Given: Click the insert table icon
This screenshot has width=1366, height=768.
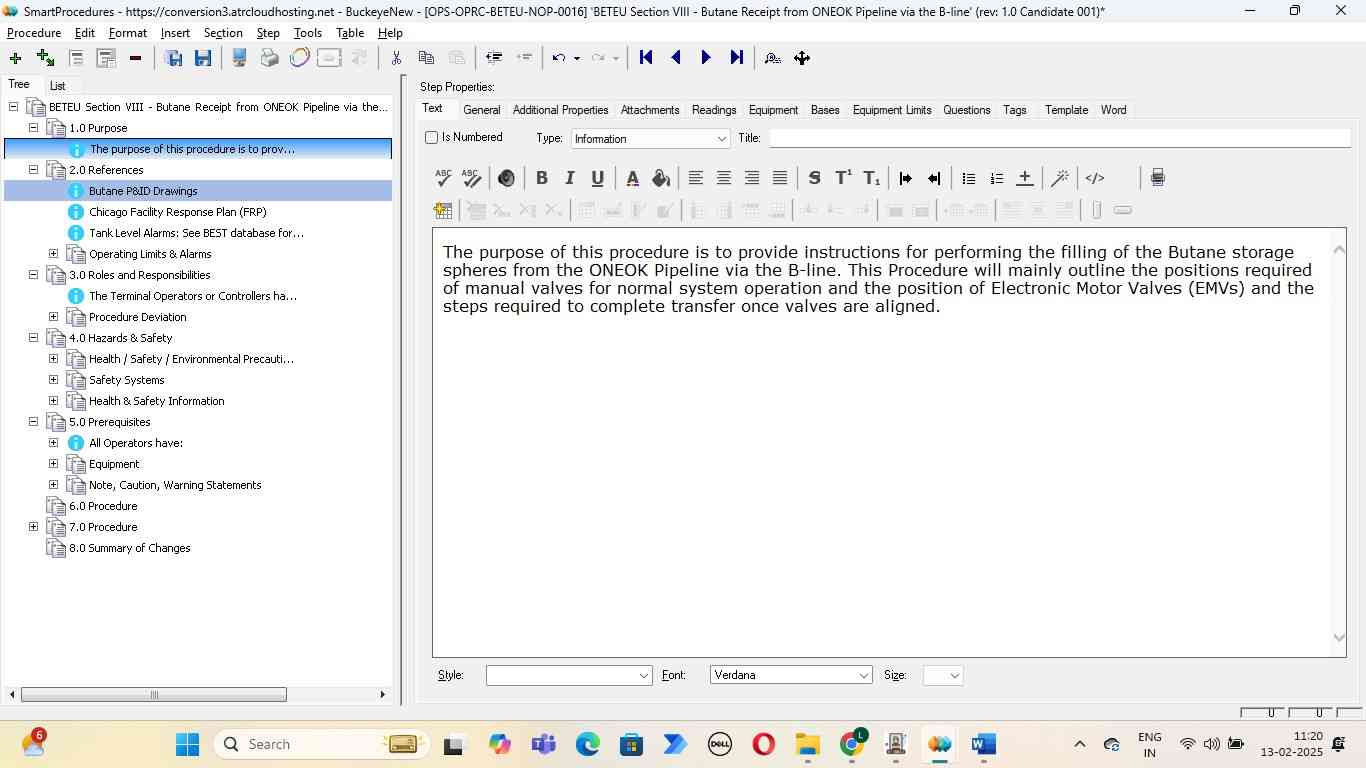Looking at the screenshot, I should (x=443, y=210).
